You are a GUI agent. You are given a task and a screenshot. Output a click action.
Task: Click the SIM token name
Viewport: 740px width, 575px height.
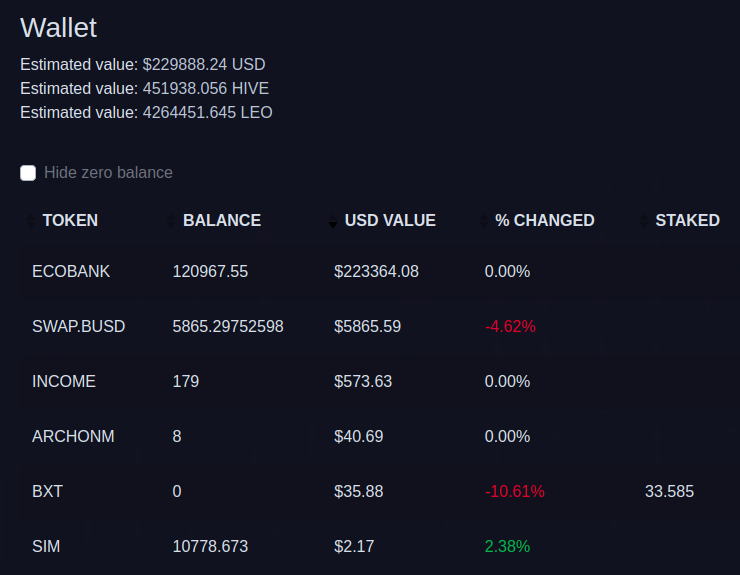(46, 546)
